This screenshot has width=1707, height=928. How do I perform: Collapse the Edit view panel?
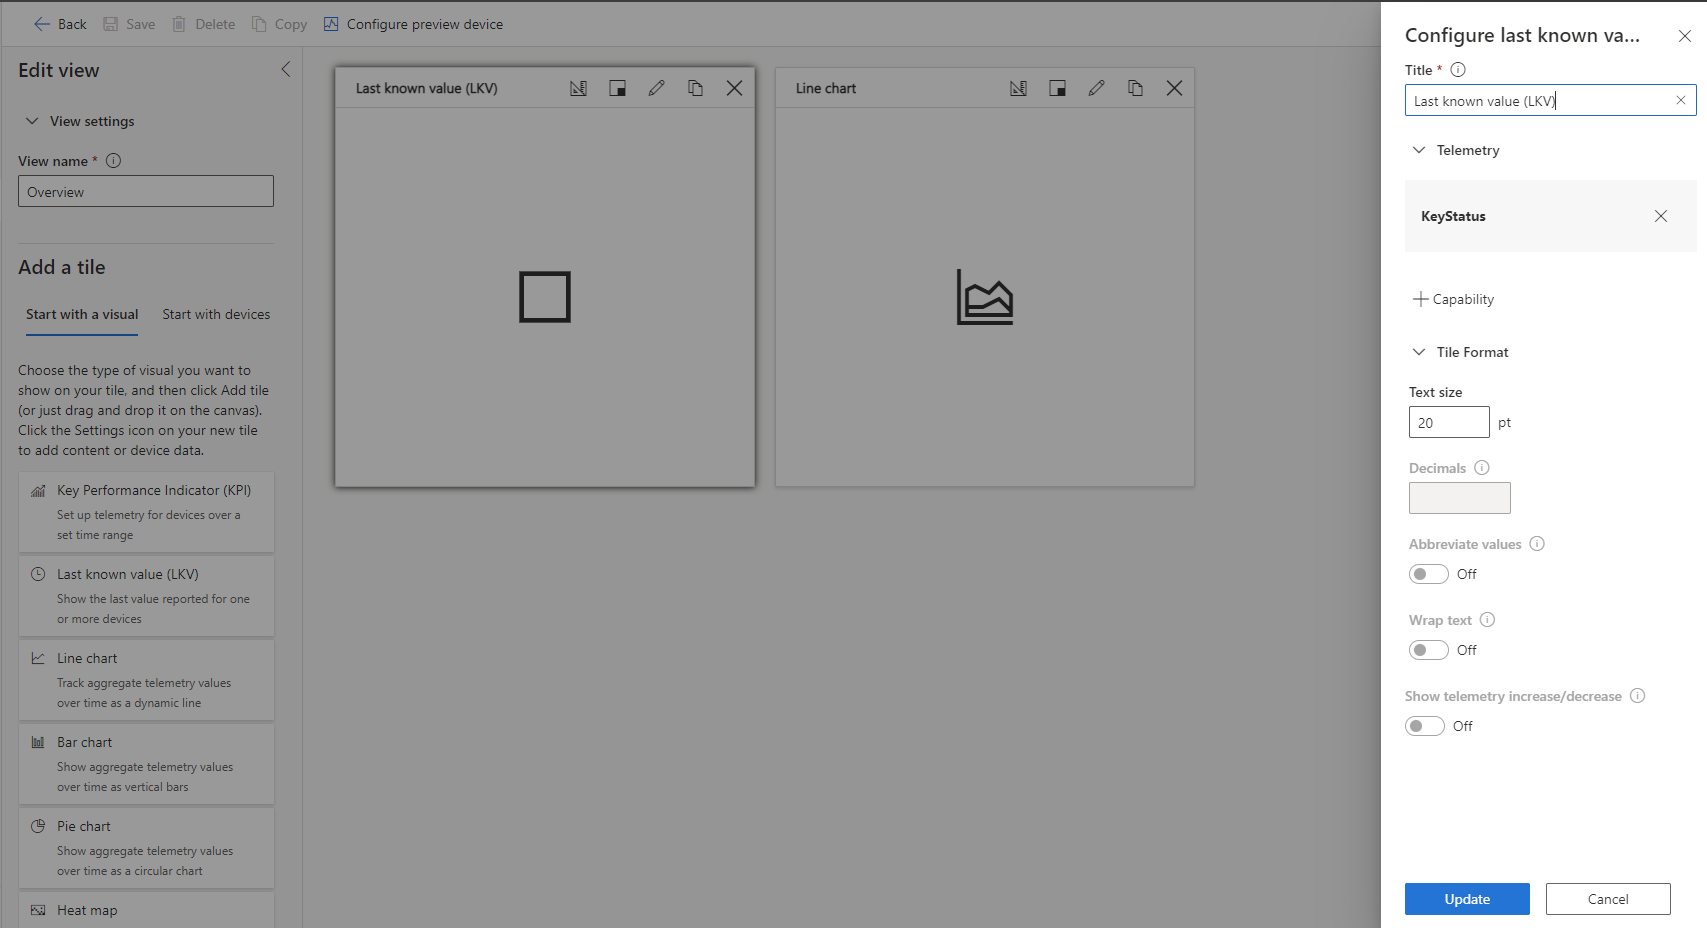(x=285, y=69)
